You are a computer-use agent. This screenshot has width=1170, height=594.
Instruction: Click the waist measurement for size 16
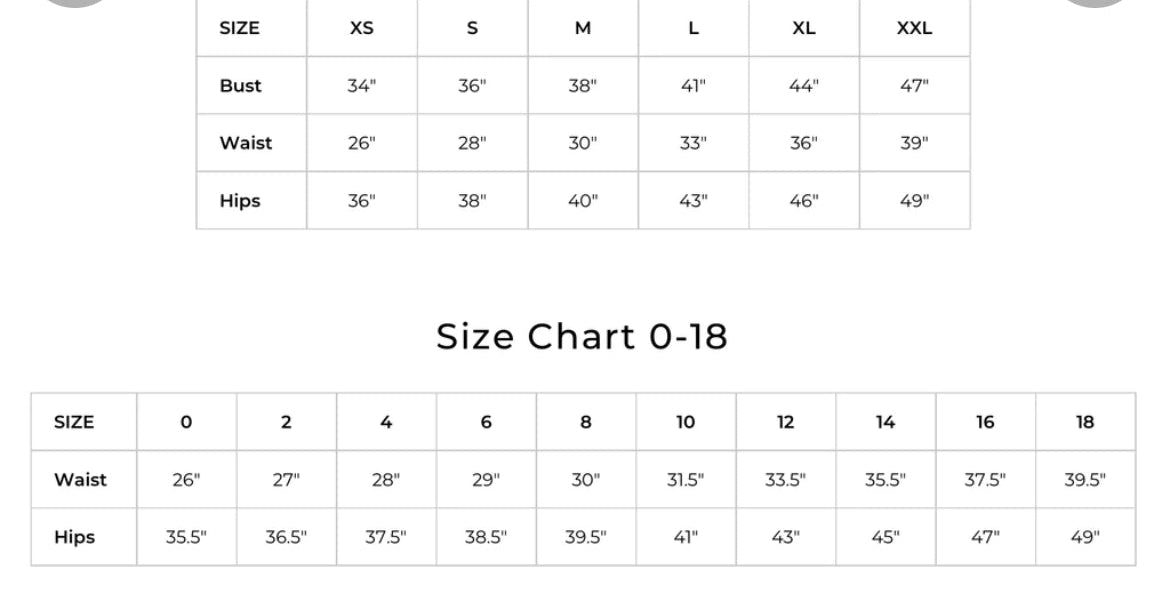pyautogui.click(x=985, y=480)
